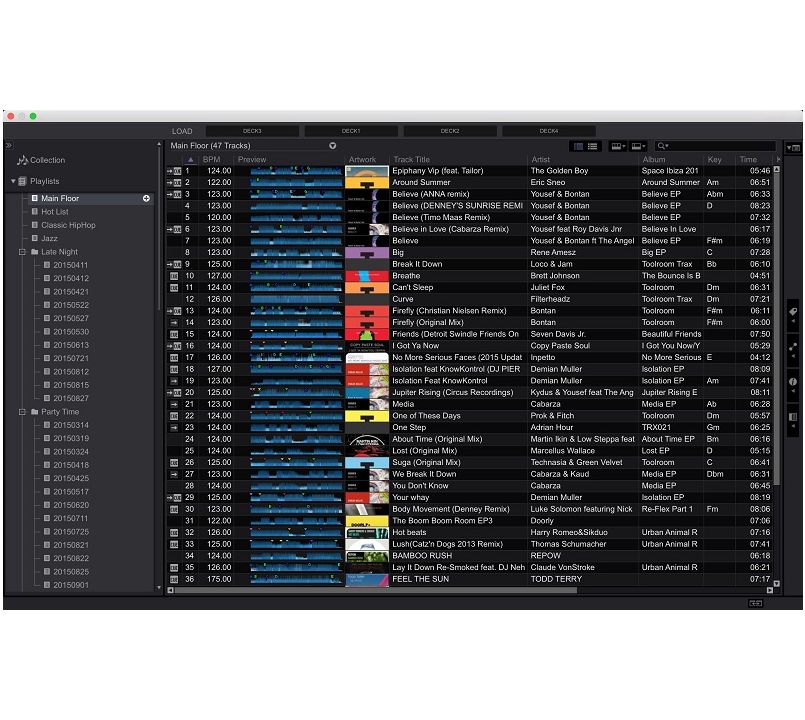Collapse the Playlists tree

coord(13,181)
